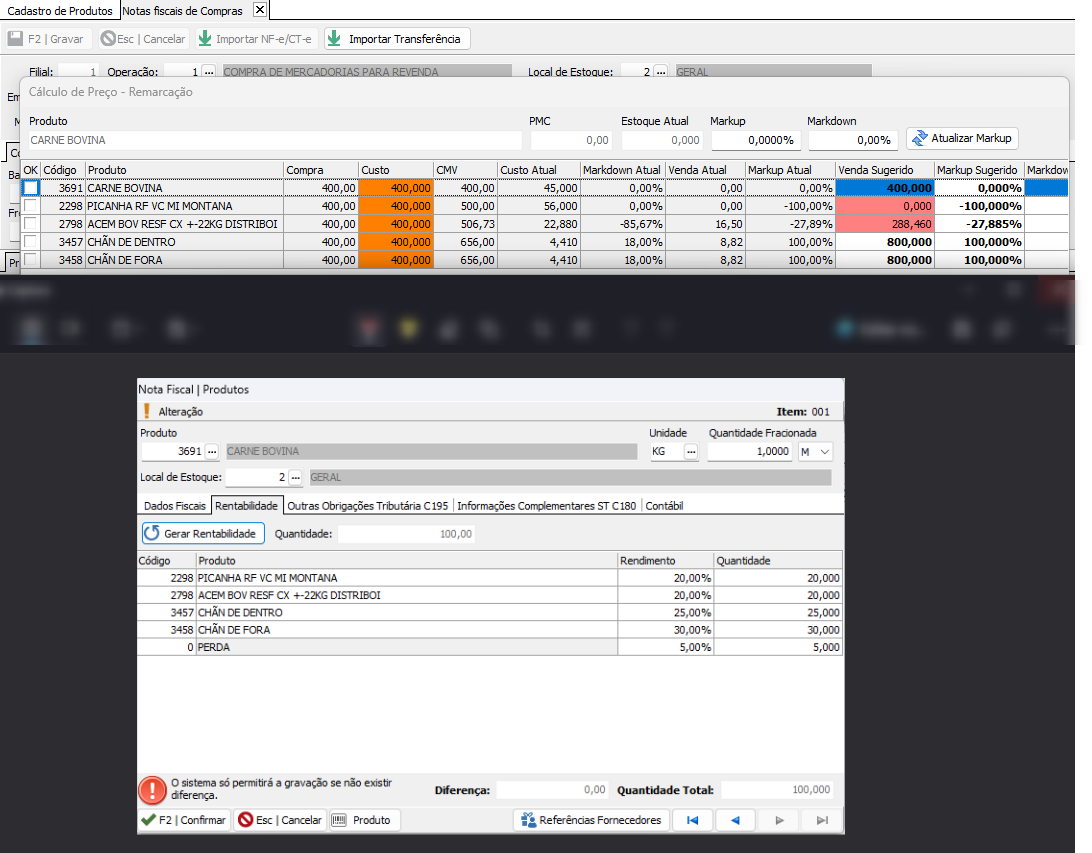Screen dimensions: 1092x853
Task: Open Referências Fornecedores
Action: [x=590, y=820]
